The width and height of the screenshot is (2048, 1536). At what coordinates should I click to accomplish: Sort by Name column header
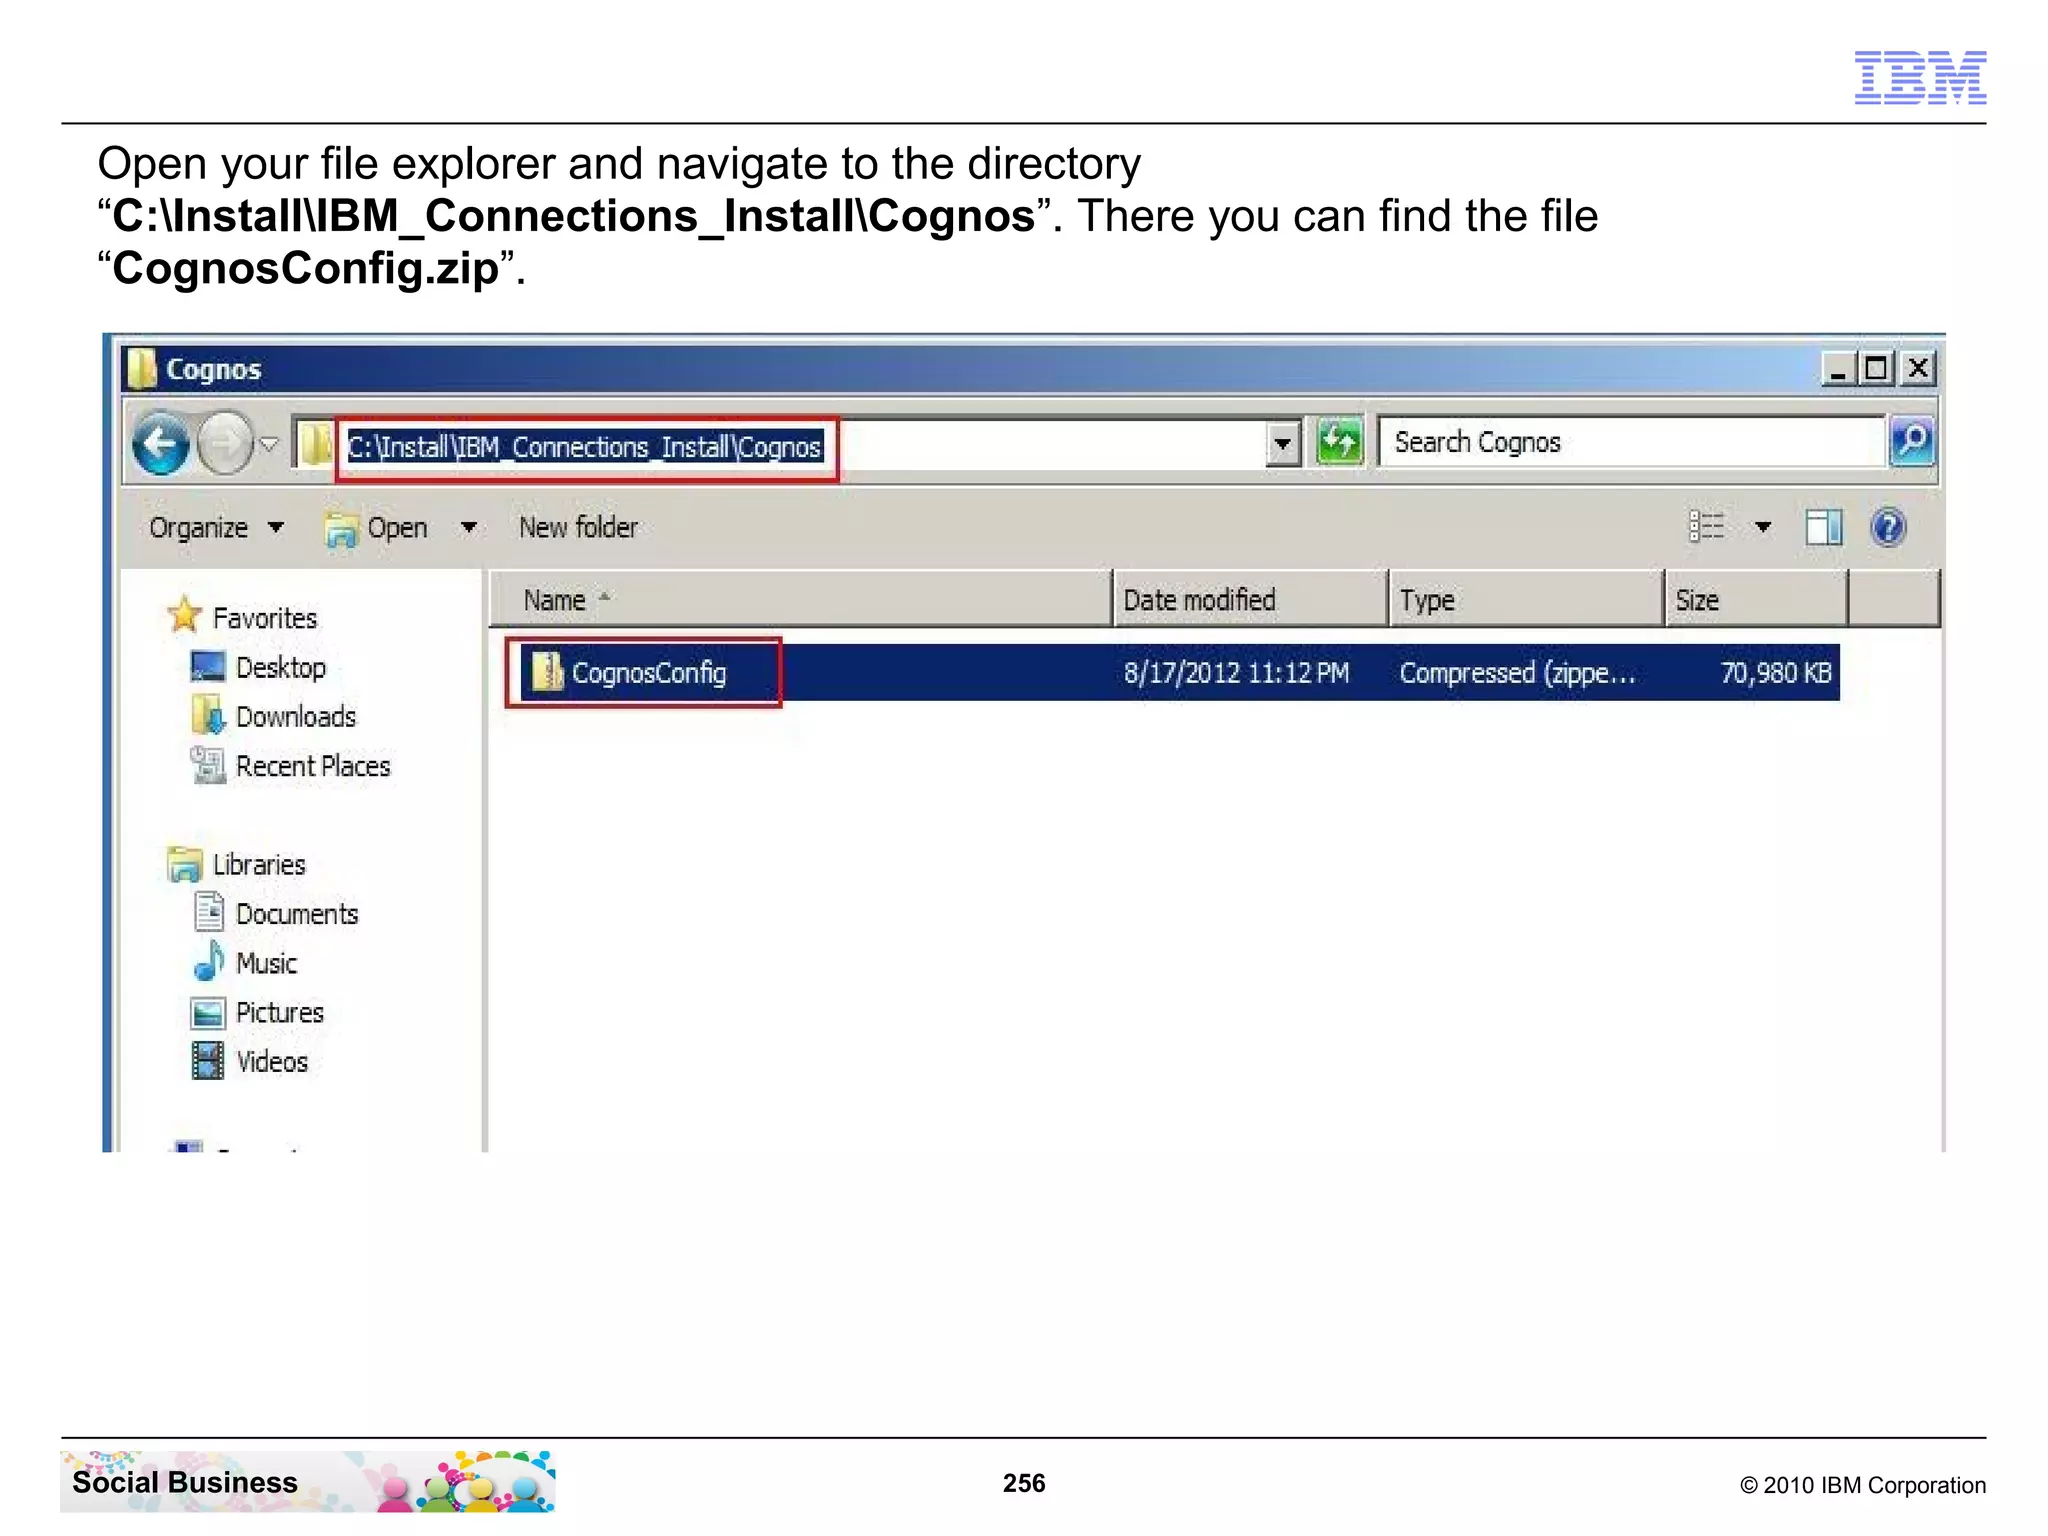tap(800, 600)
